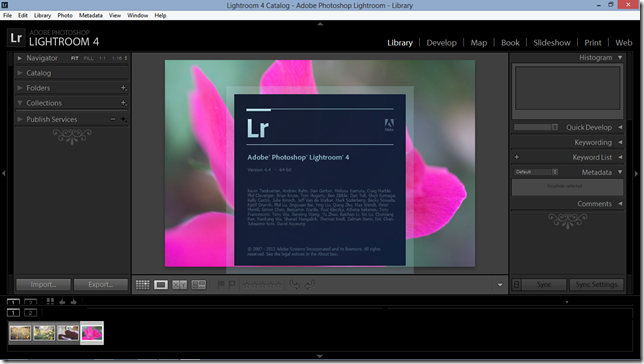Open Compare view XY icon
644x364 pixels.
[x=179, y=284]
